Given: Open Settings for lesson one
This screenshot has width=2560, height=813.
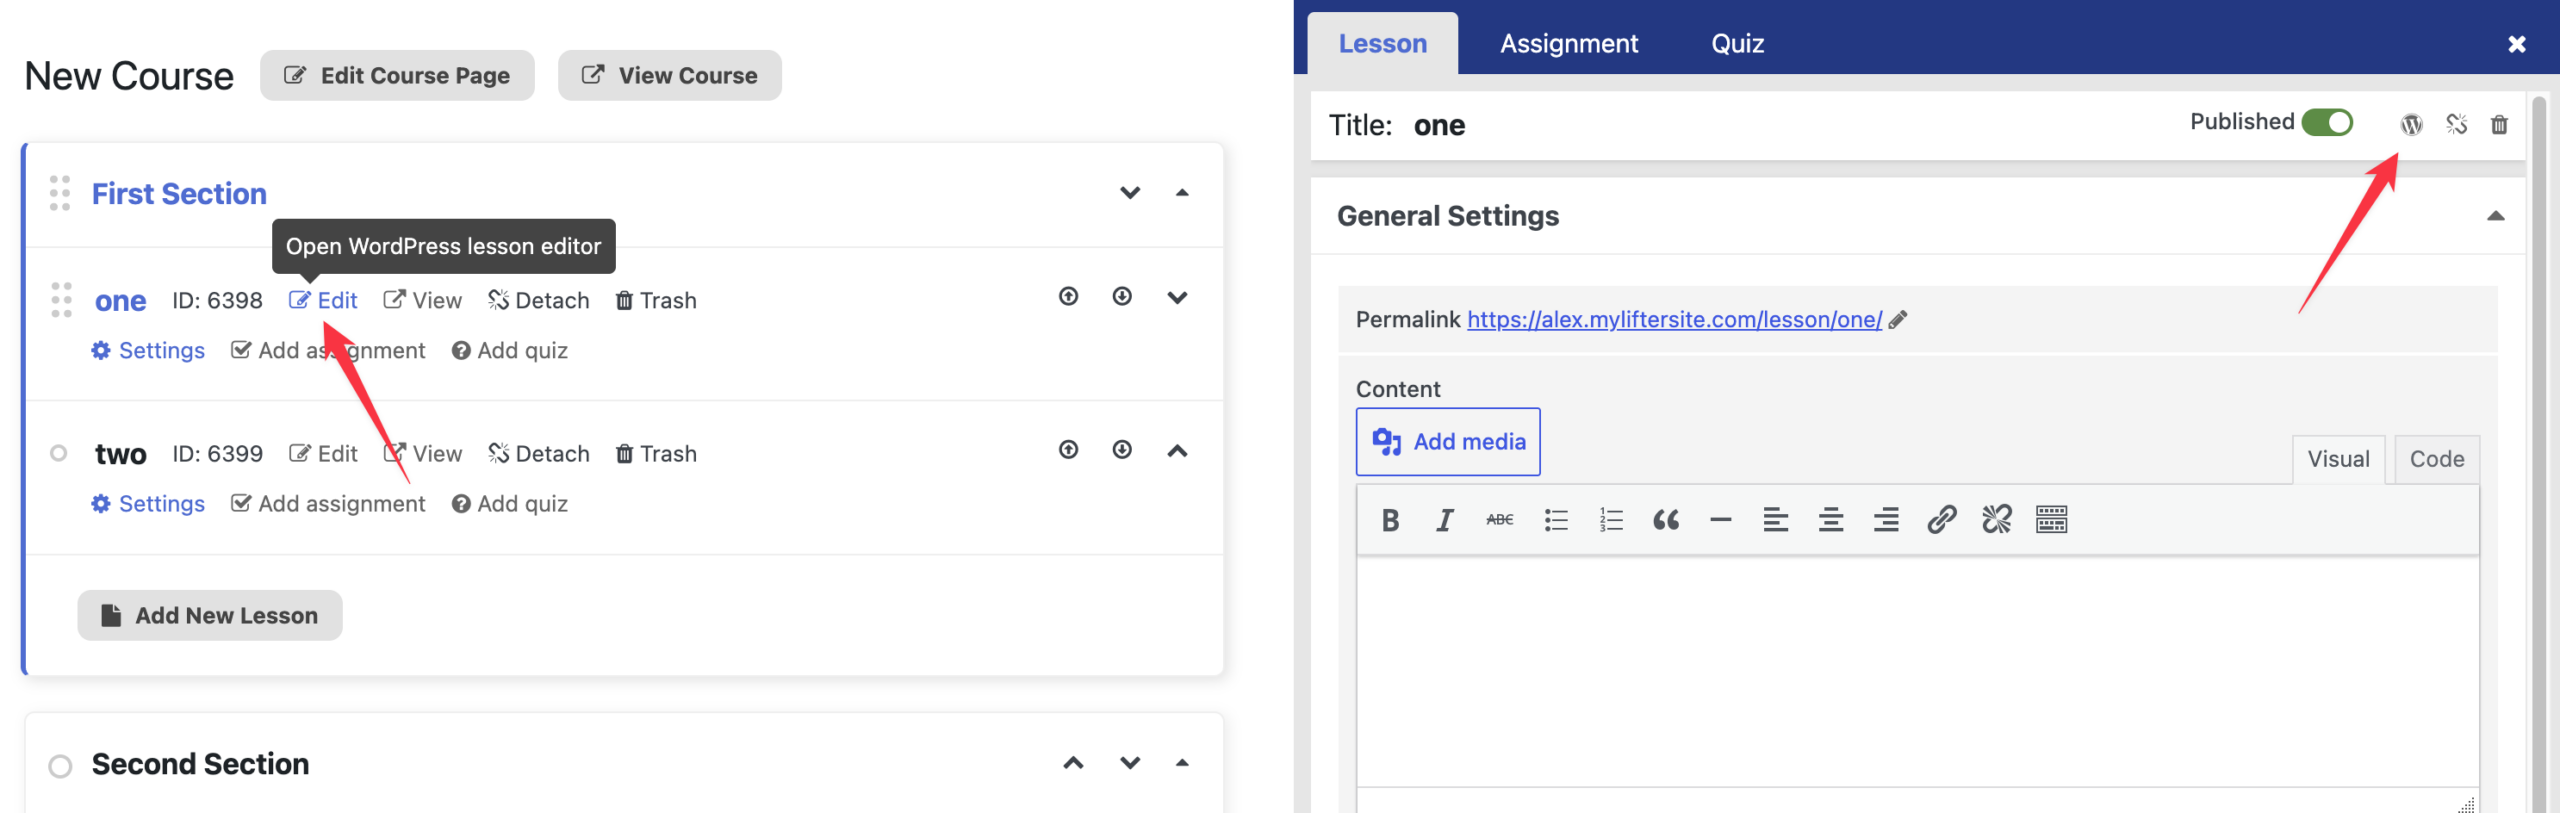Looking at the screenshot, I should (148, 351).
